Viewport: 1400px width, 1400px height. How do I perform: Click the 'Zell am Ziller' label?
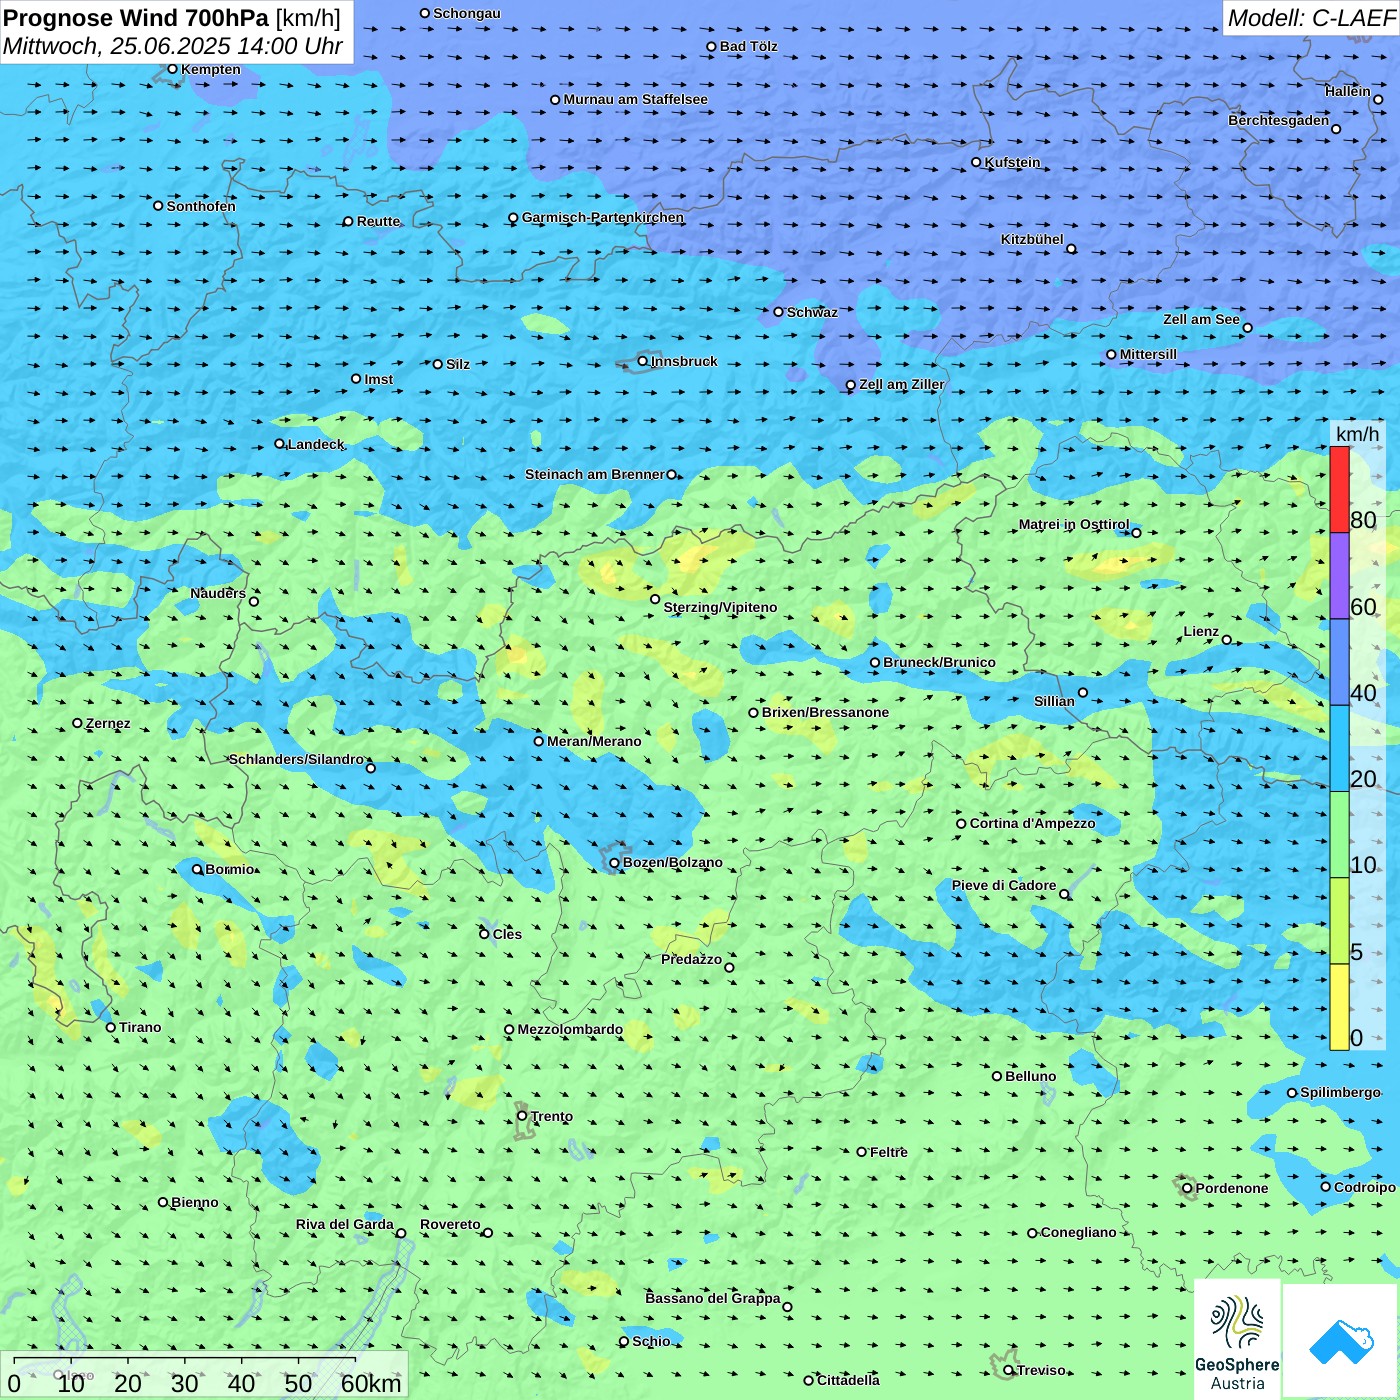click(x=902, y=384)
